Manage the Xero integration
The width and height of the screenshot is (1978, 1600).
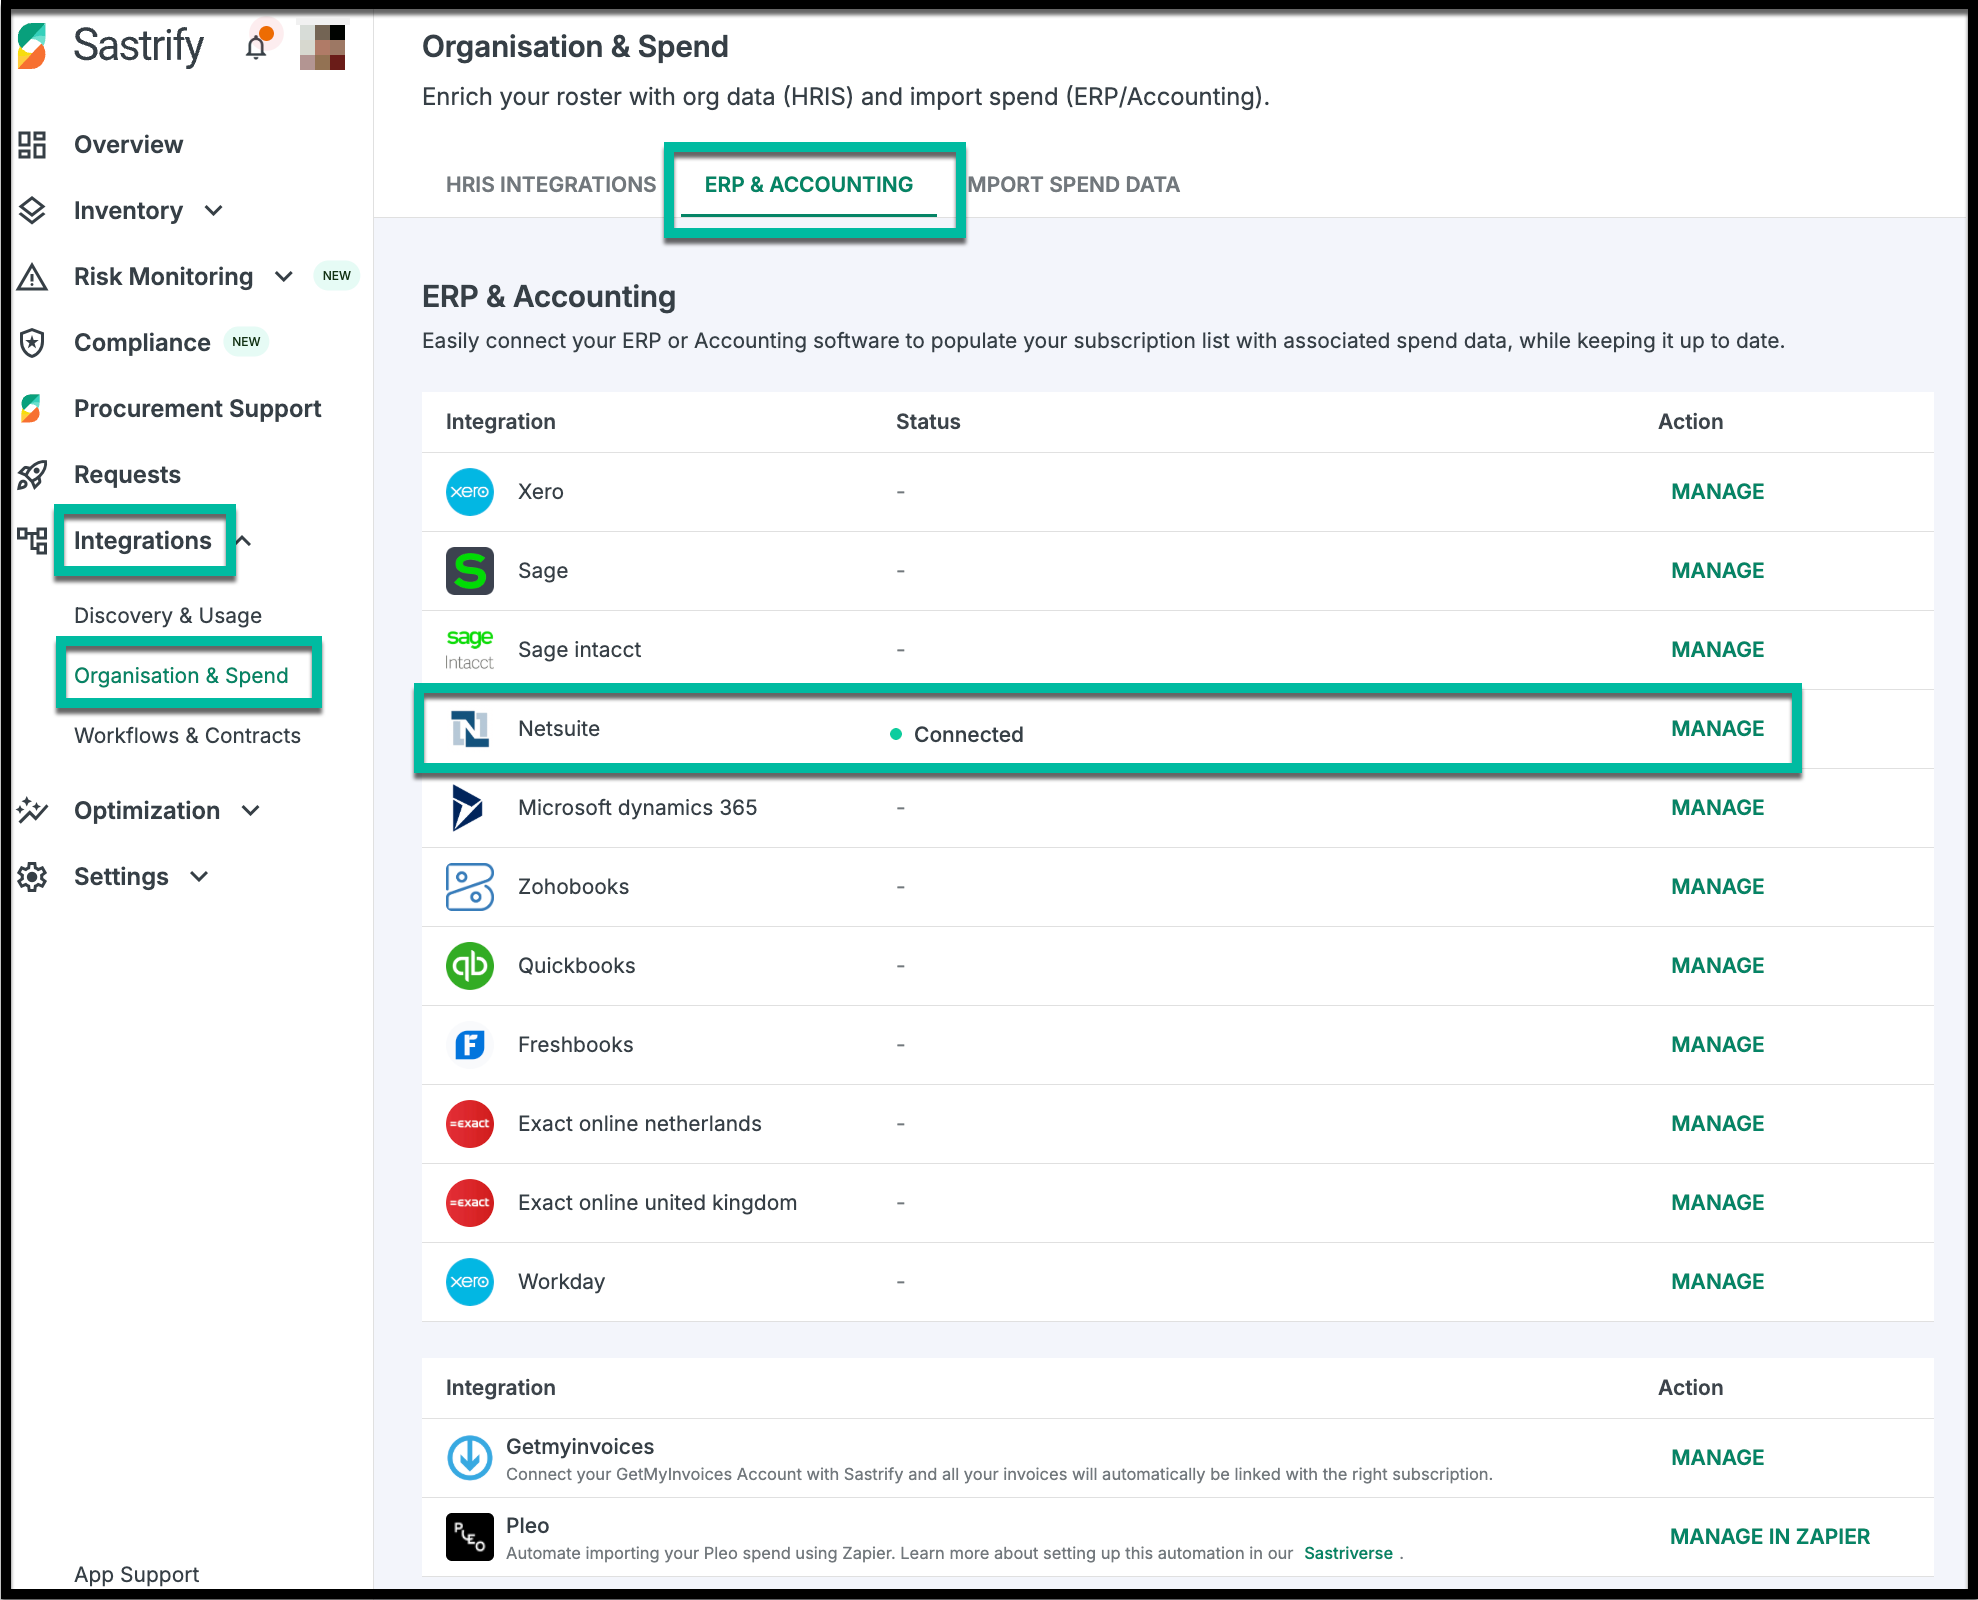[1718, 492]
